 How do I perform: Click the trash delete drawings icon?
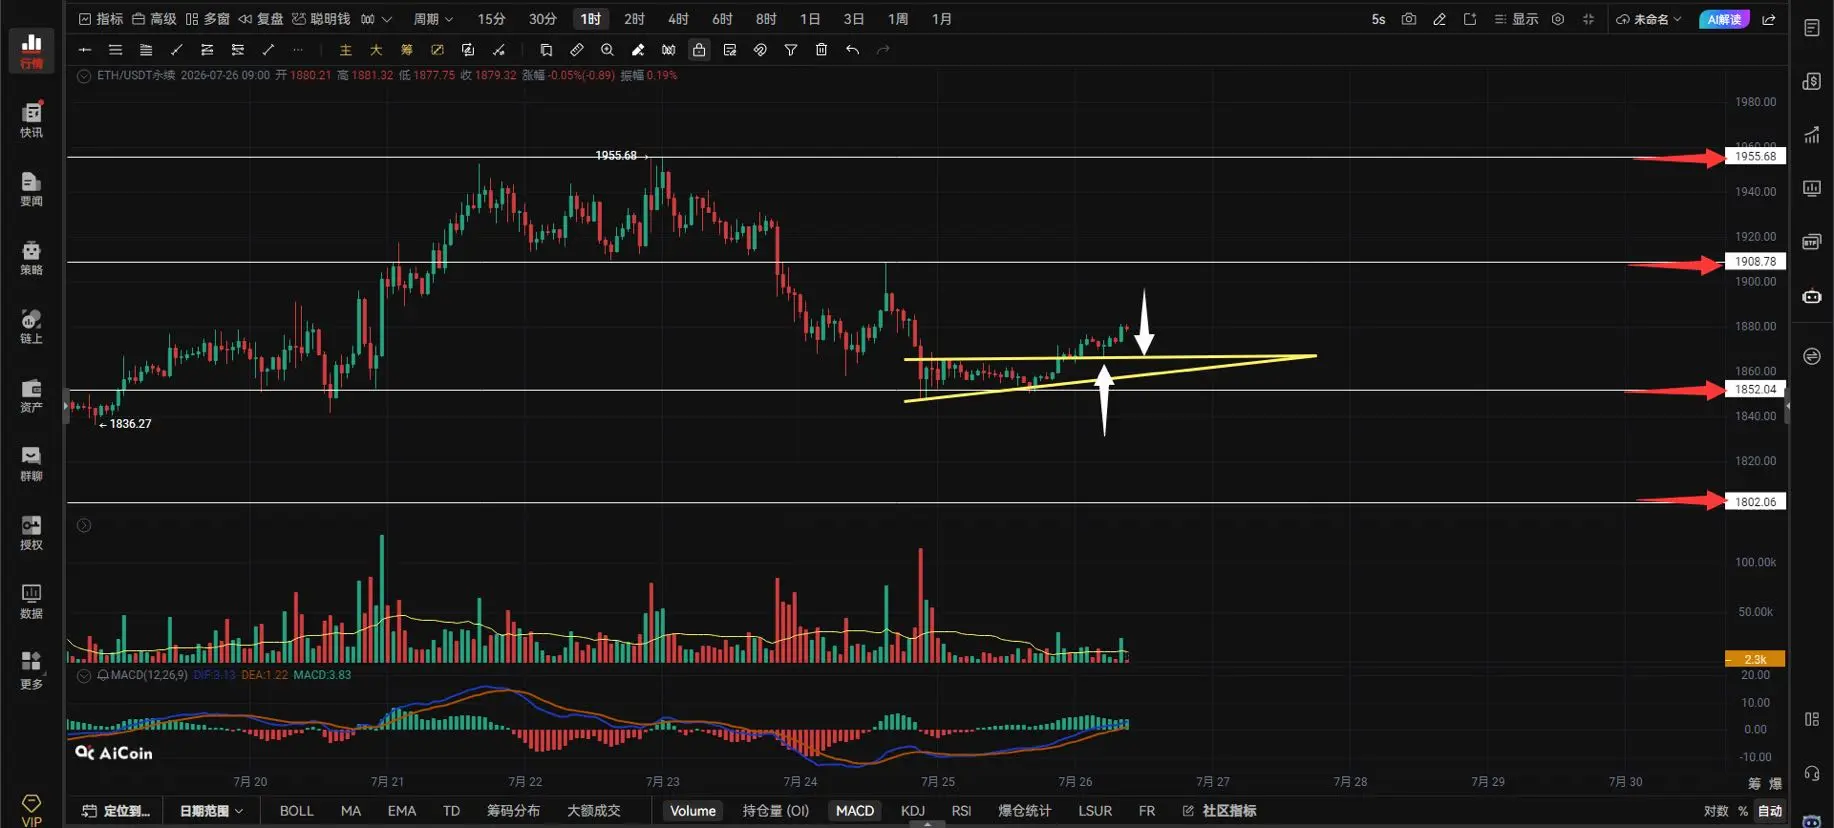coord(821,50)
